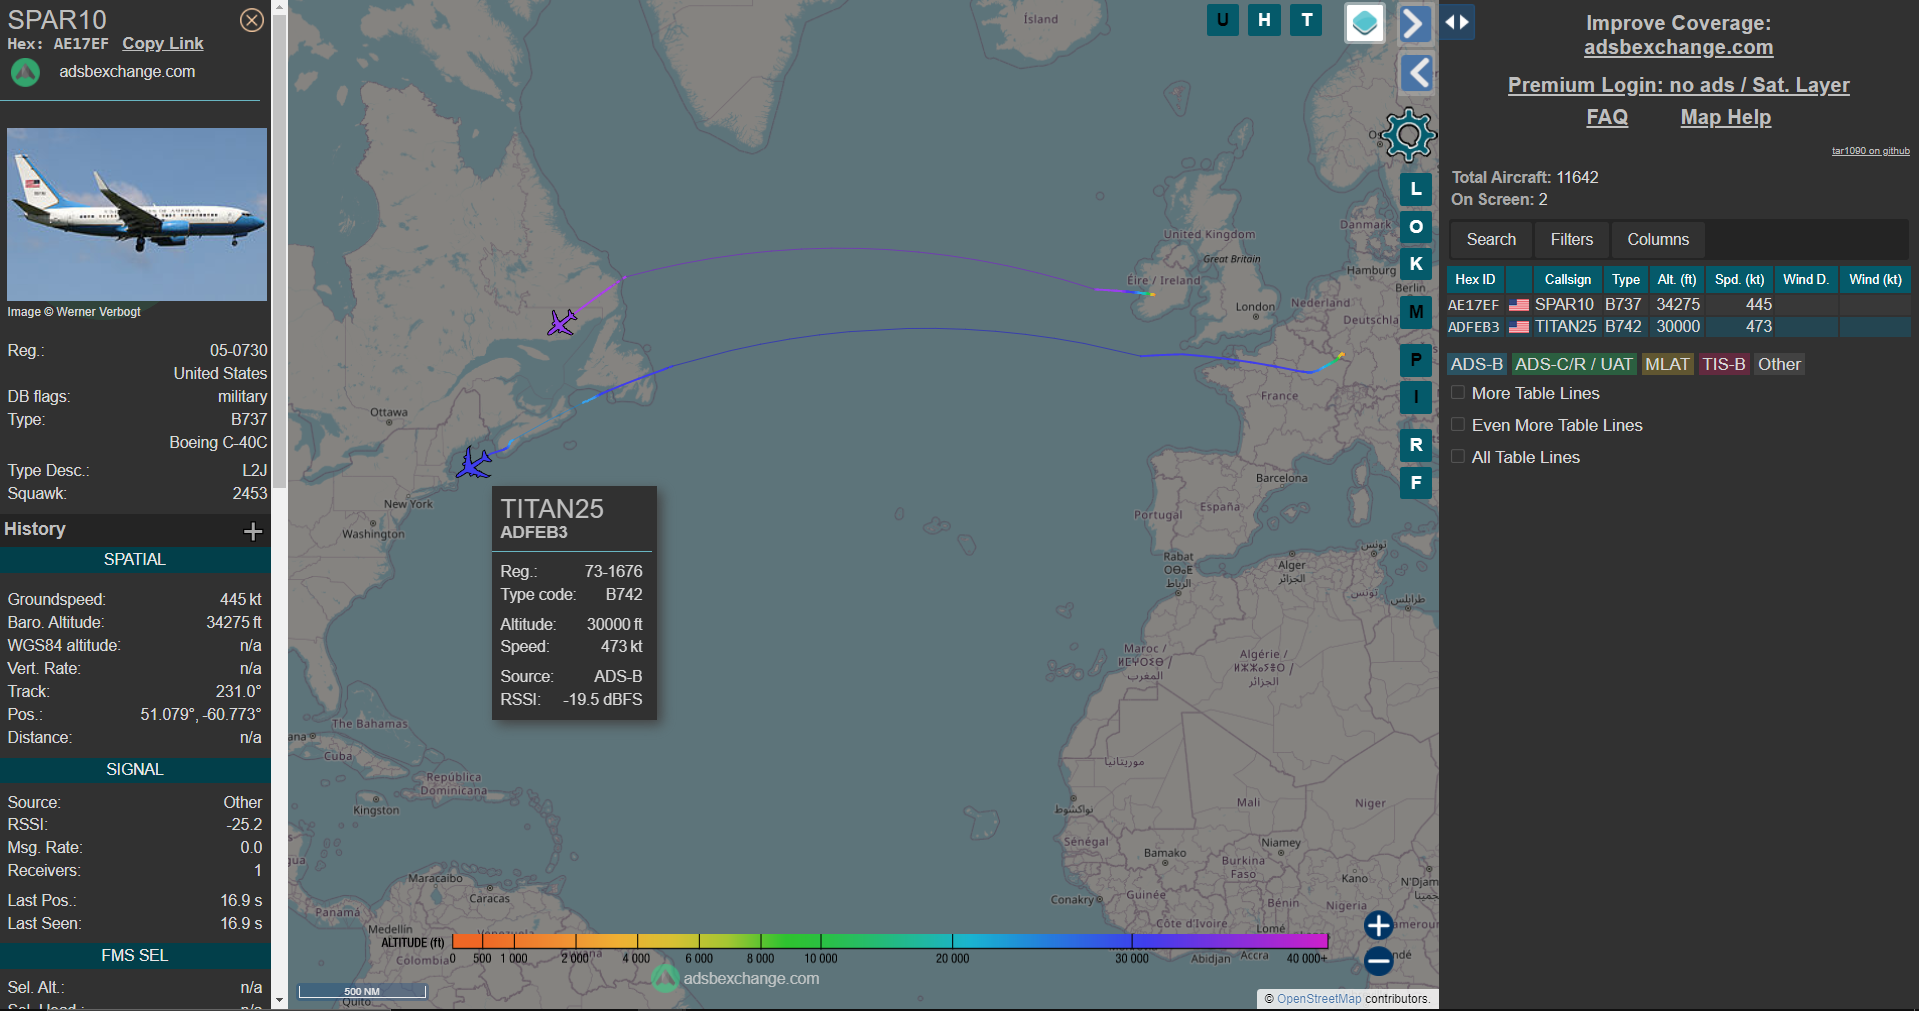Toggle the ADS-C/R / UAT source legend label
The height and width of the screenshot is (1011, 1919).
1573,365
